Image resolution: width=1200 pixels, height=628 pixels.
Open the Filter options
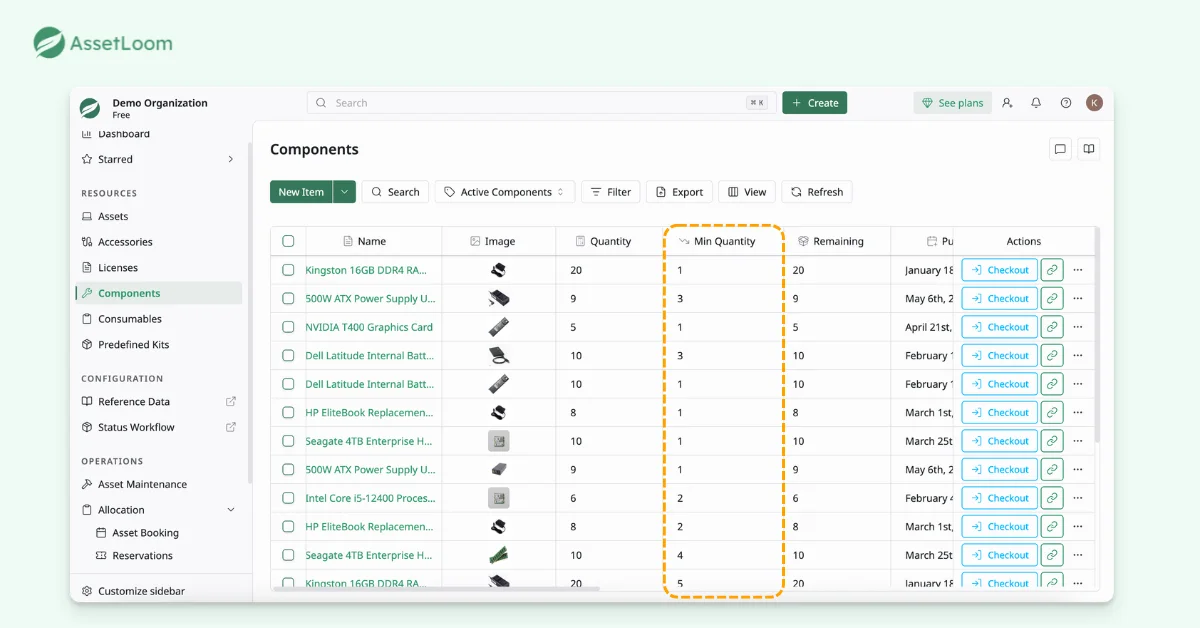(x=611, y=192)
